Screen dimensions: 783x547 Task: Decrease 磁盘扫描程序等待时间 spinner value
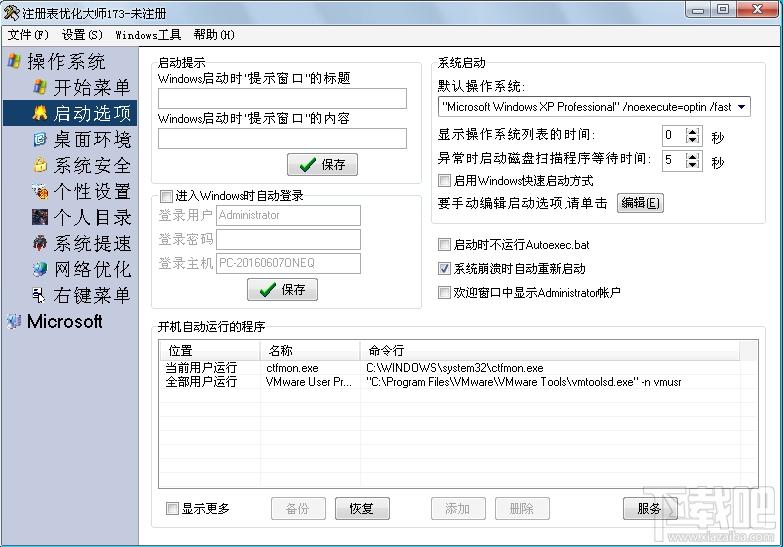click(692, 164)
